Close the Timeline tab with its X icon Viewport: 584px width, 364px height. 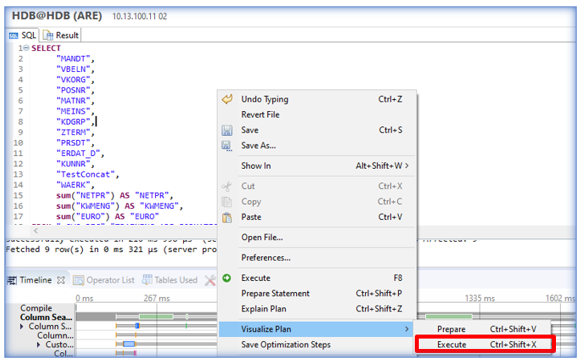point(61,280)
